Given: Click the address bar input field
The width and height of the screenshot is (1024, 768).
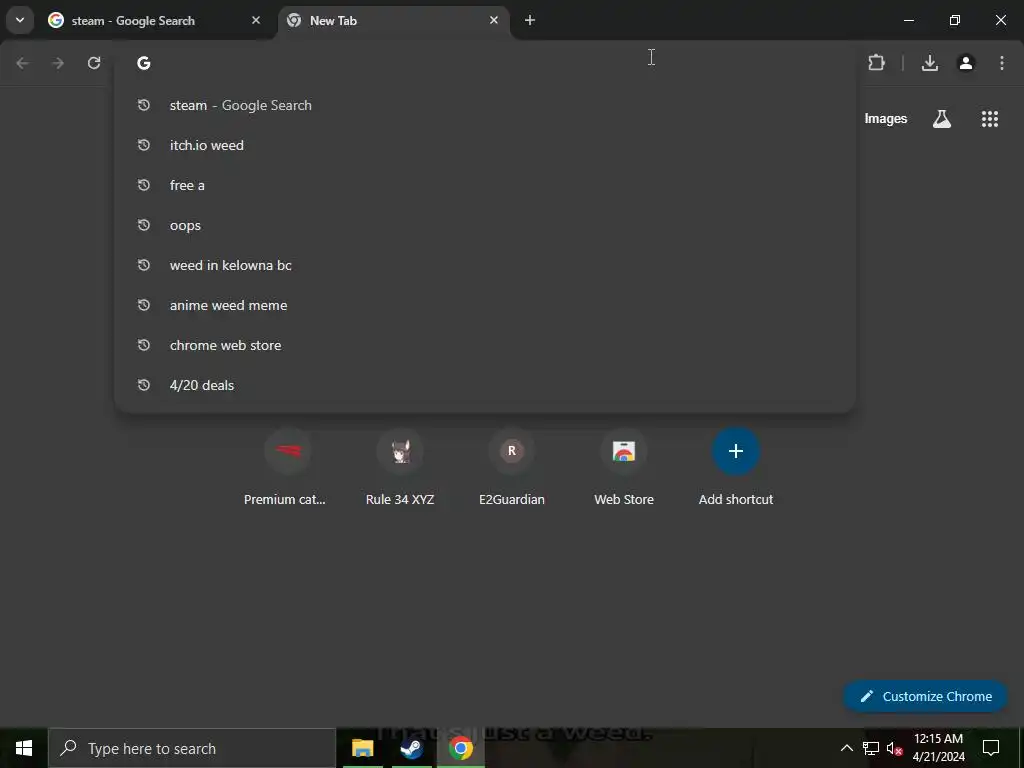Looking at the screenshot, I should [x=485, y=63].
